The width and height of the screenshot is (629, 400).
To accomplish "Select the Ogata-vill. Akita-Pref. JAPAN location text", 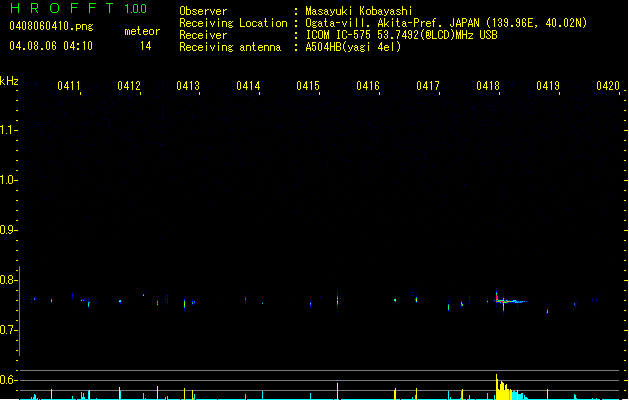I will [x=446, y=23].
